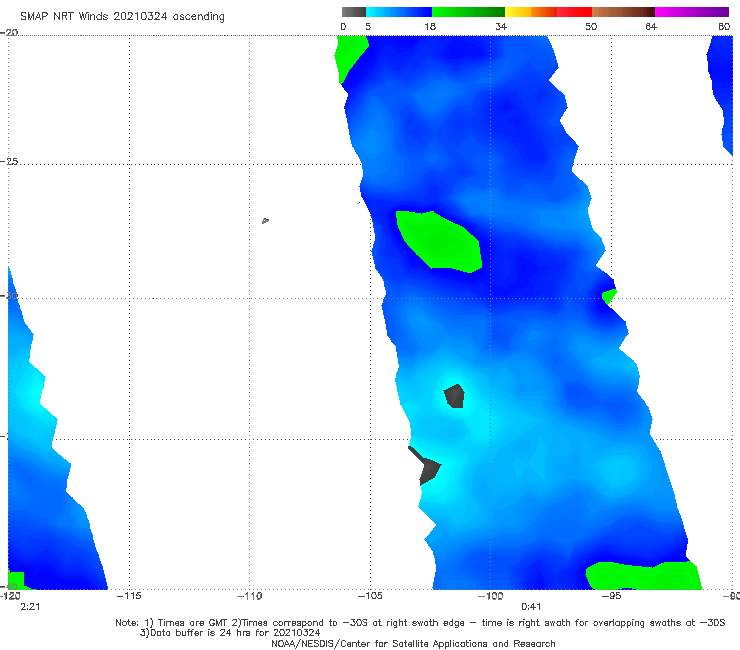Select the magenta segment of the color bar
Screen dimensions: 740x650
[x=692, y=12]
